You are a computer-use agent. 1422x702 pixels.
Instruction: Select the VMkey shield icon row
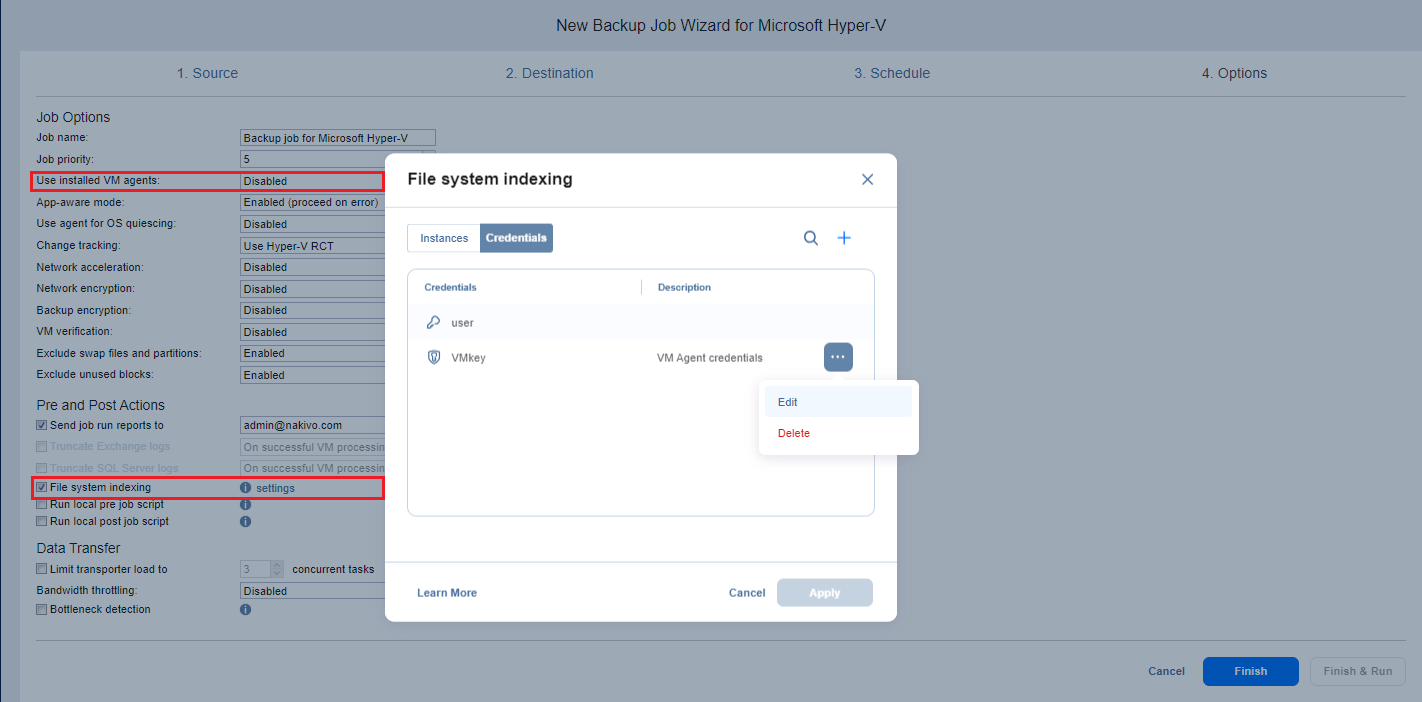tap(434, 357)
